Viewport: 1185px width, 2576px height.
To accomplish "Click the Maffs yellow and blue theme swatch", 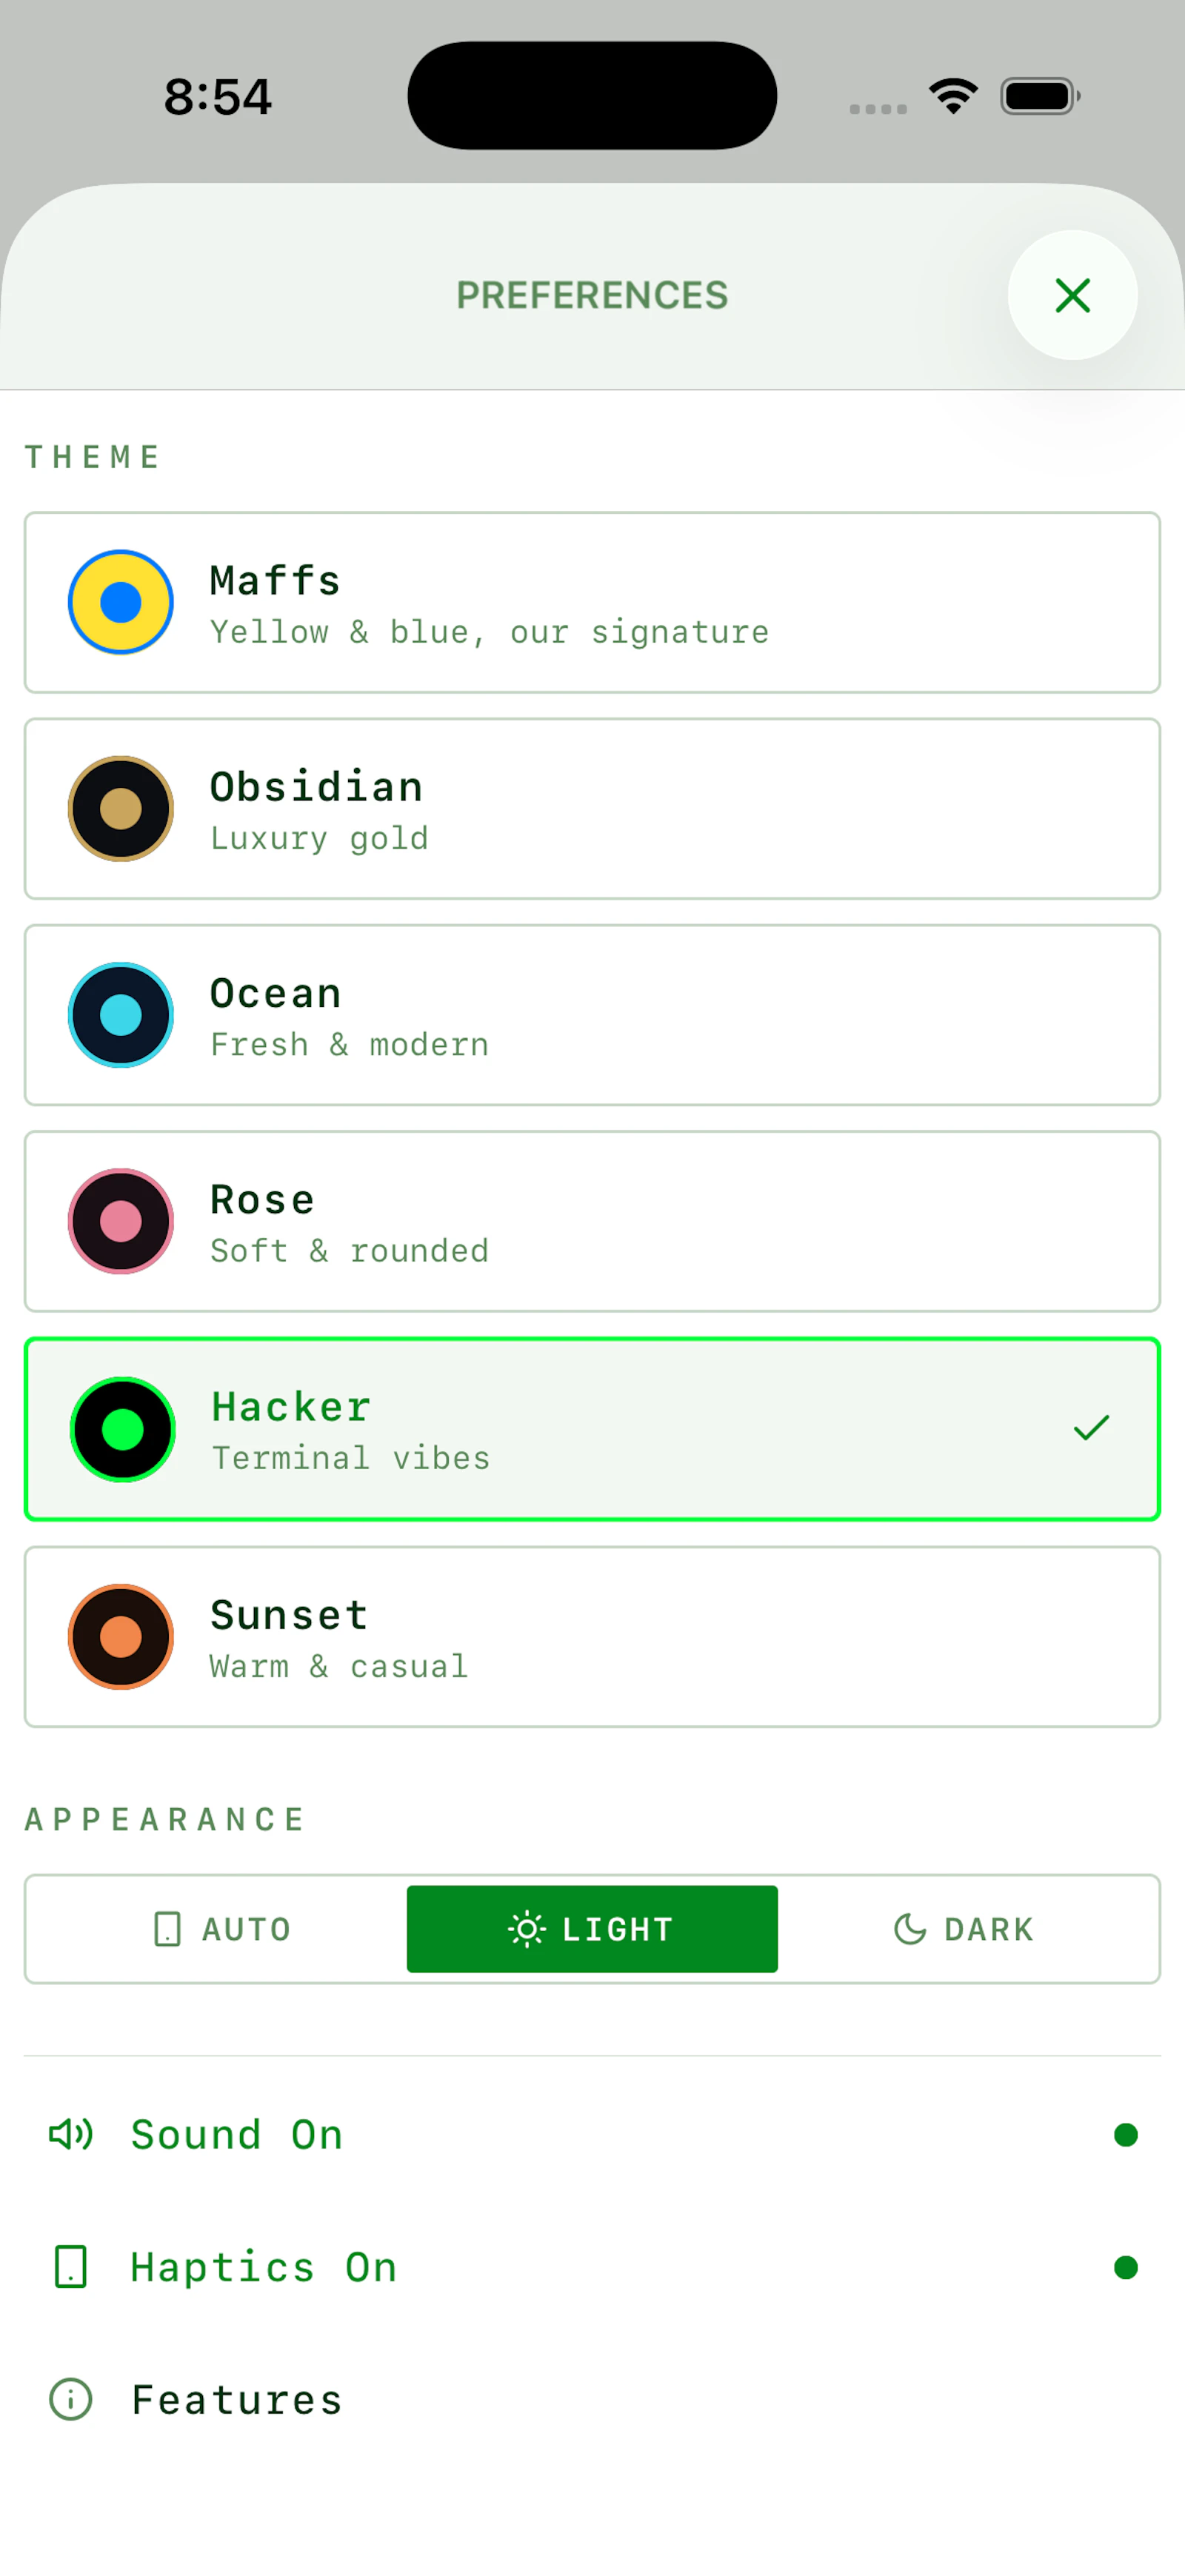I will [121, 602].
